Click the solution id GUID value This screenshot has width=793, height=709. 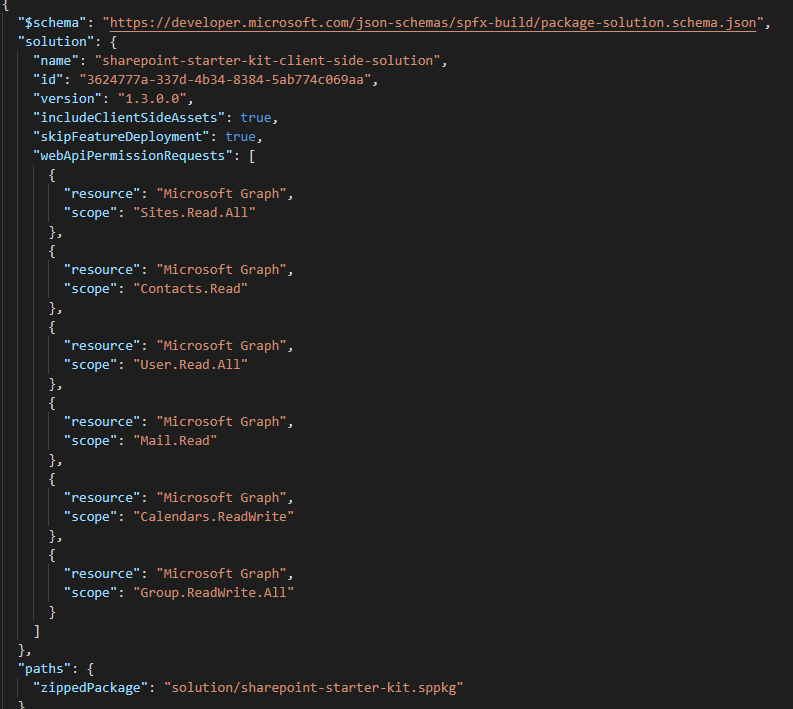[x=225, y=79]
